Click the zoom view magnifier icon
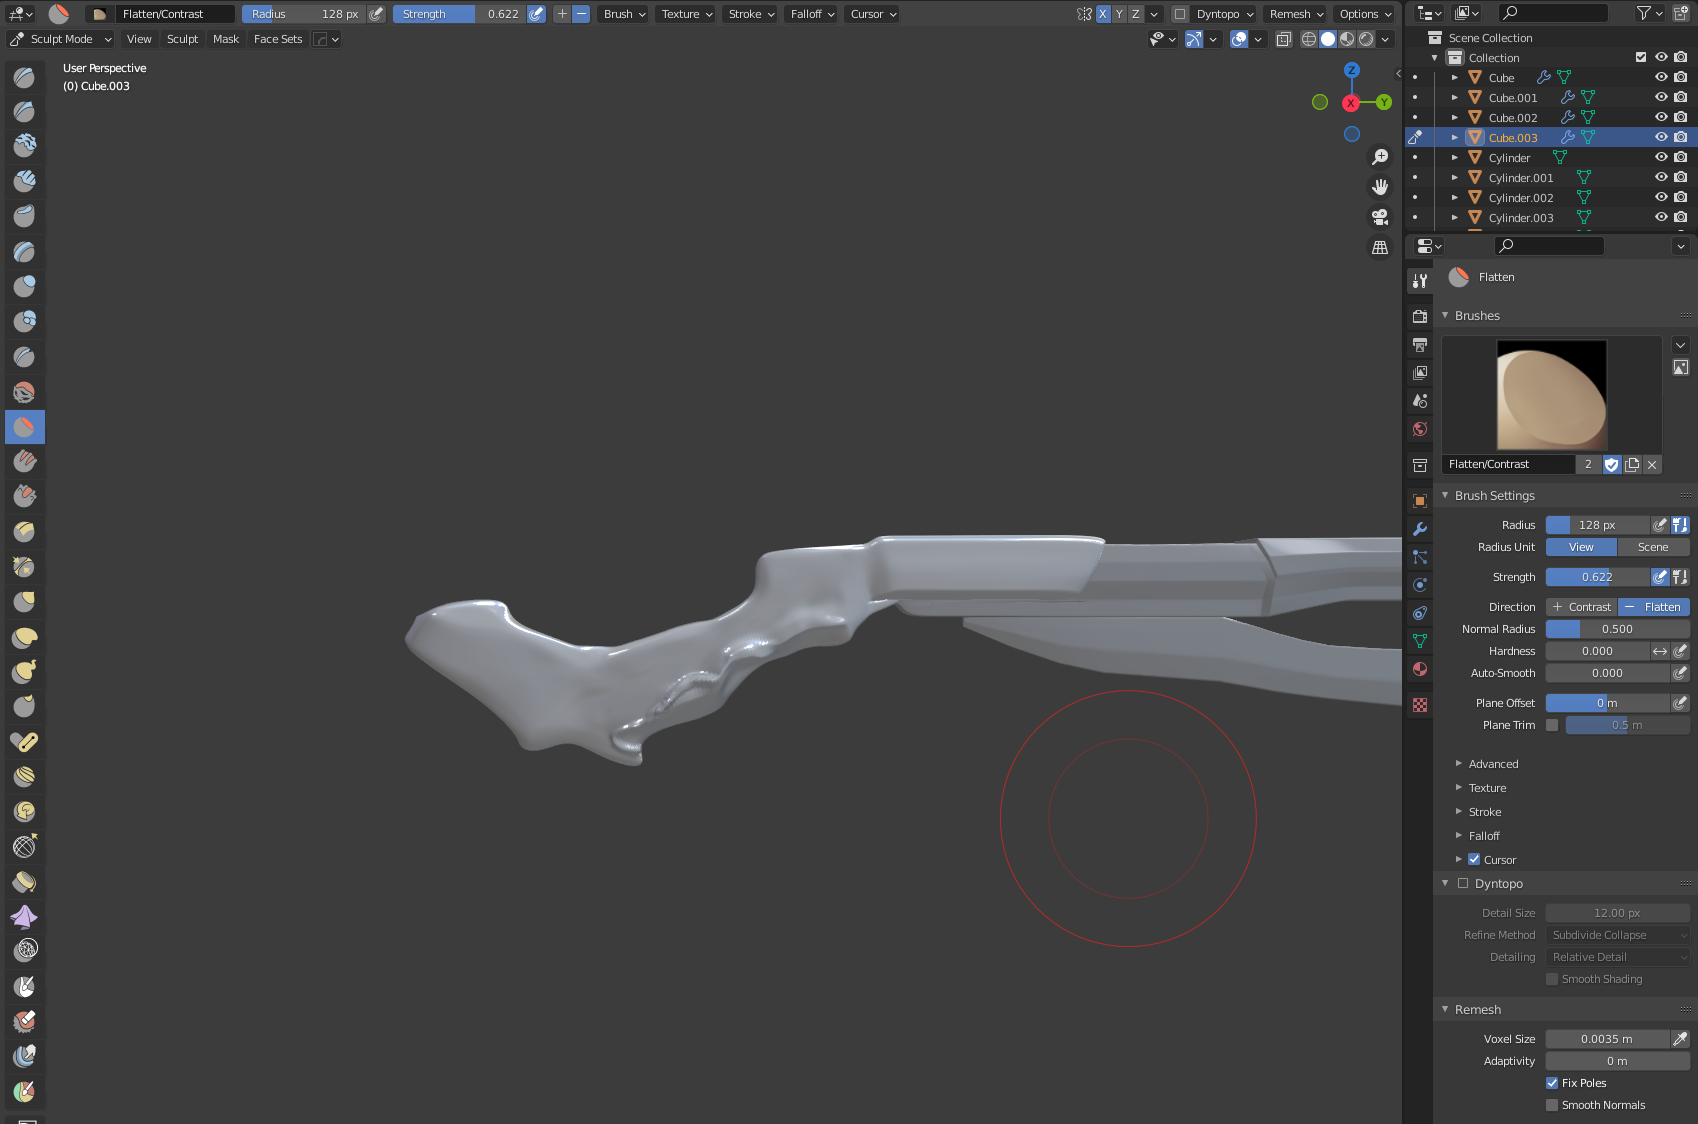This screenshot has width=1698, height=1124. click(1380, 157)
